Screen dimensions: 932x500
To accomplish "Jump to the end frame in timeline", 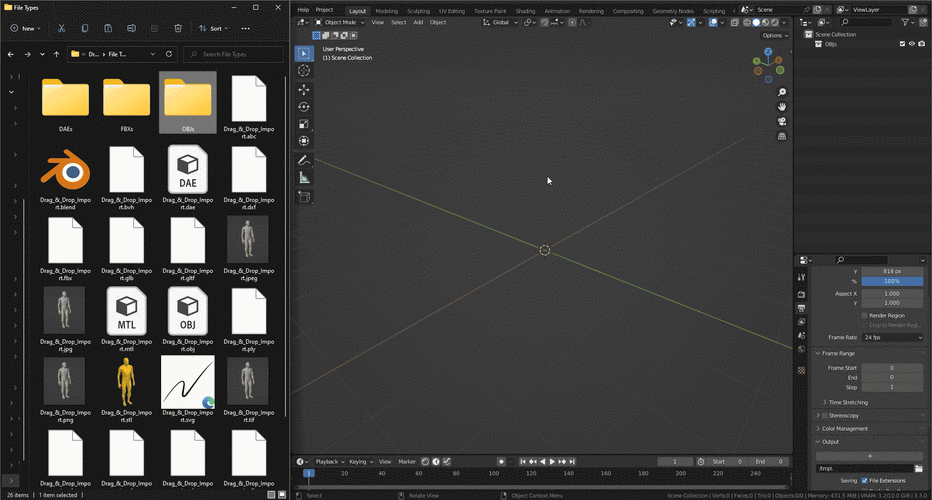I will (572, 461).
